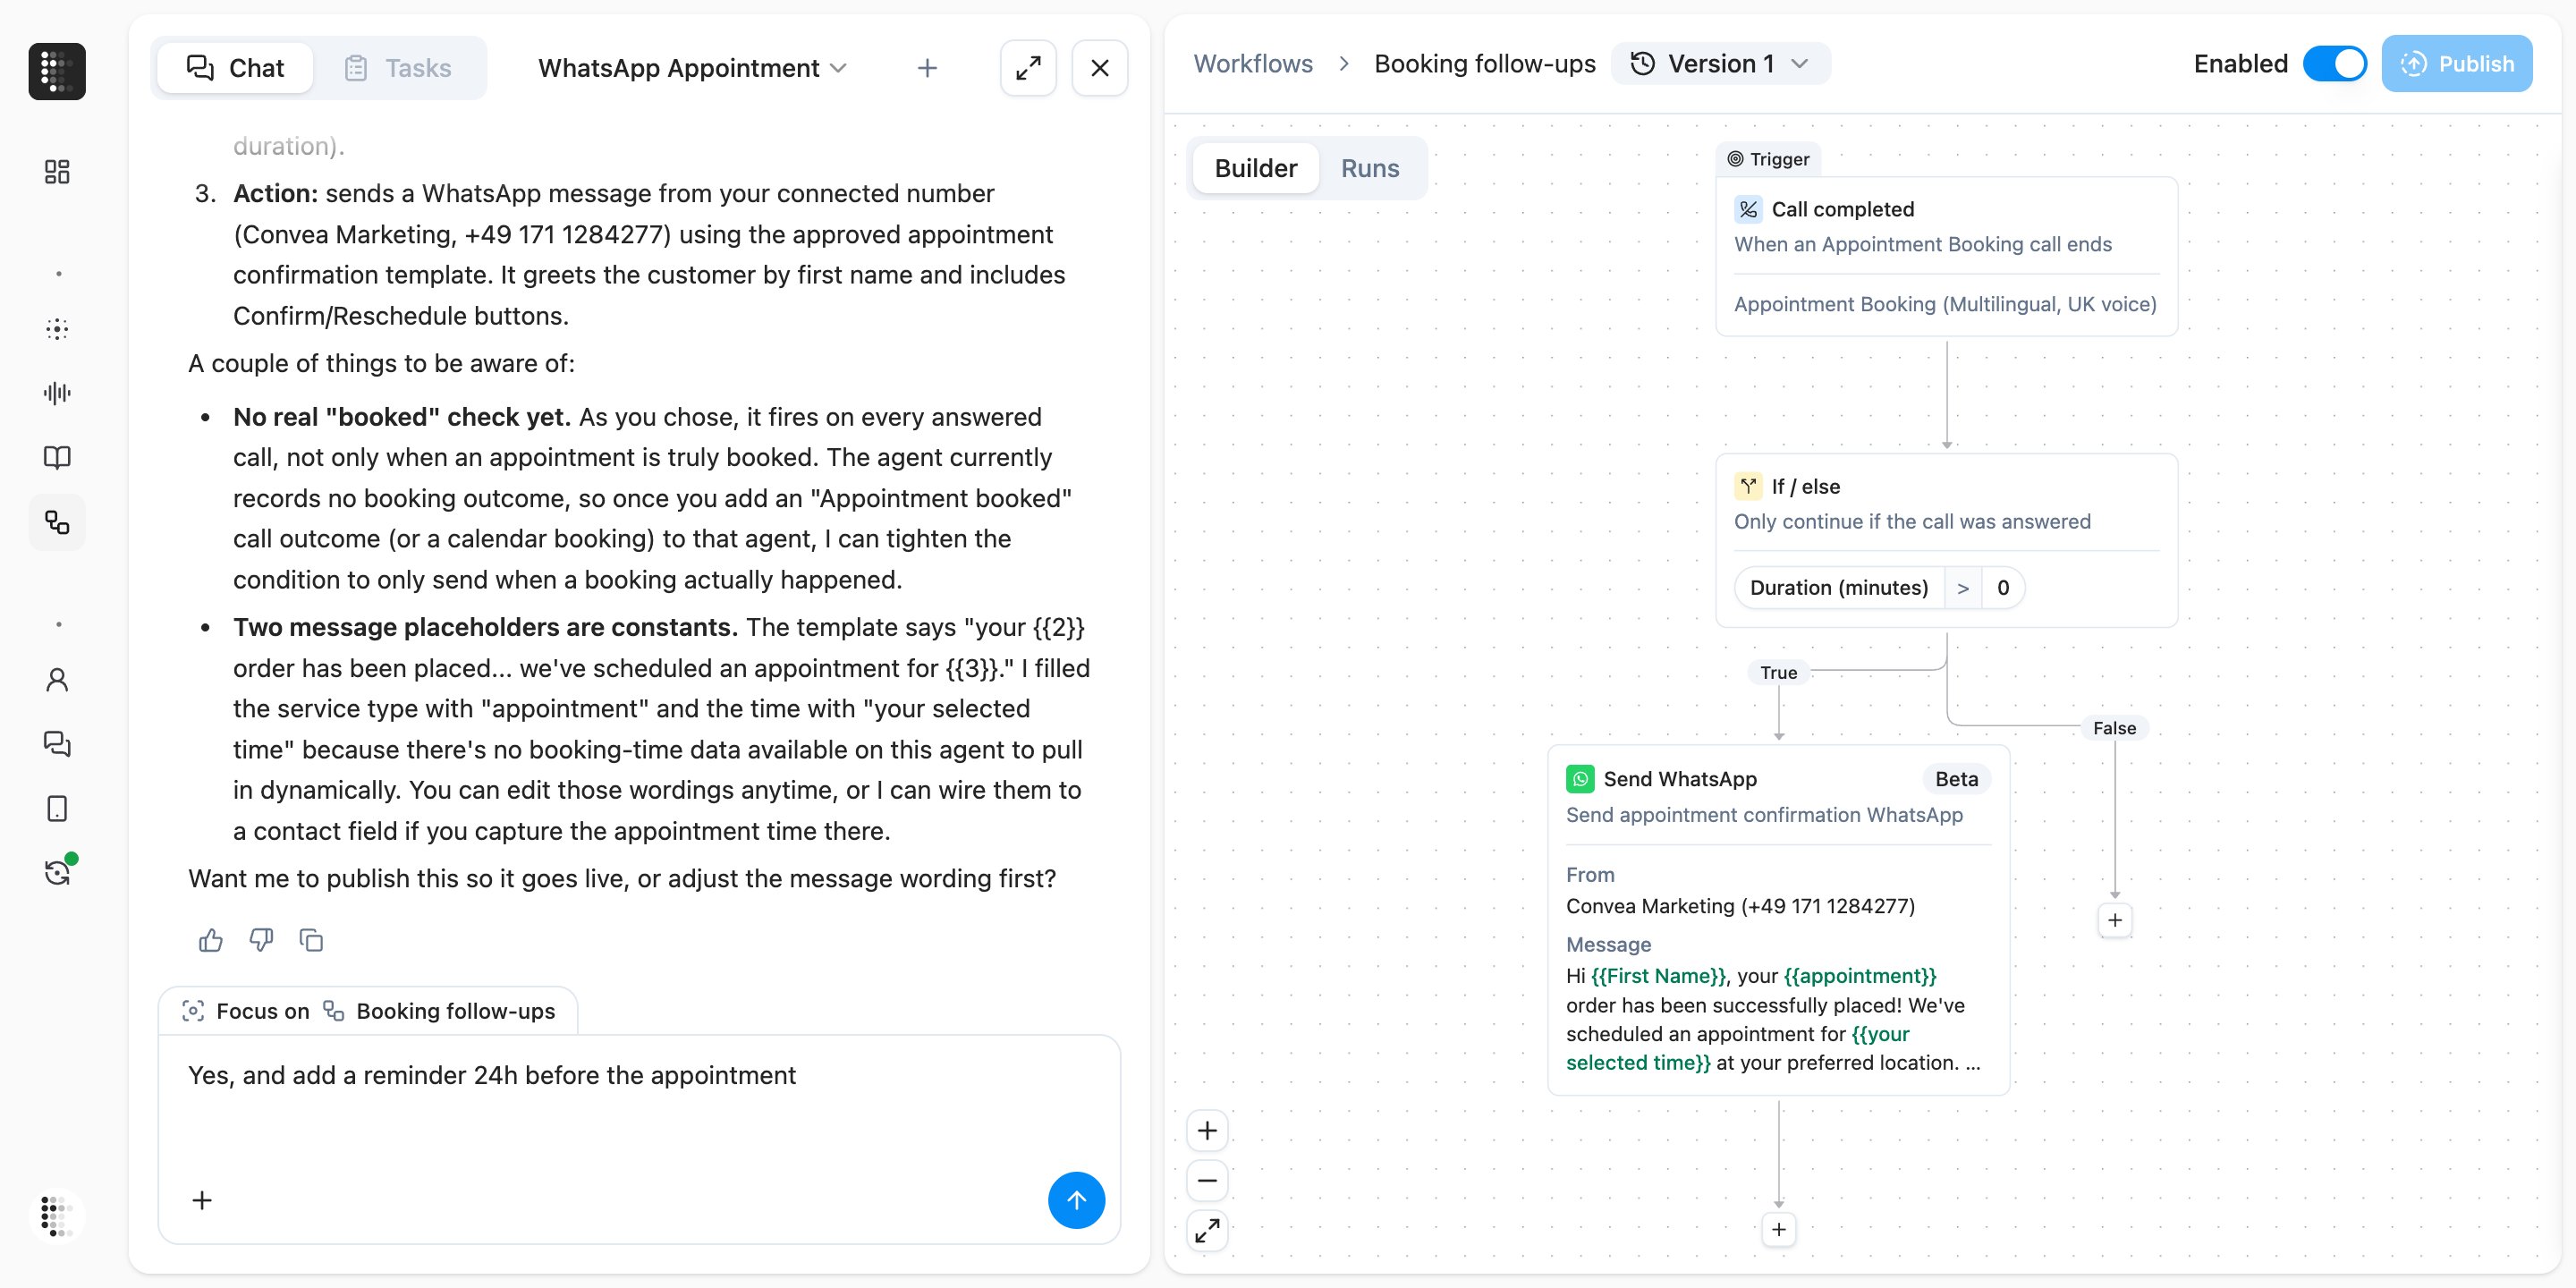Viewport: 2576px width, 1288px height.
Task: Publish the workflow
Action: [x=2457, y=64]
